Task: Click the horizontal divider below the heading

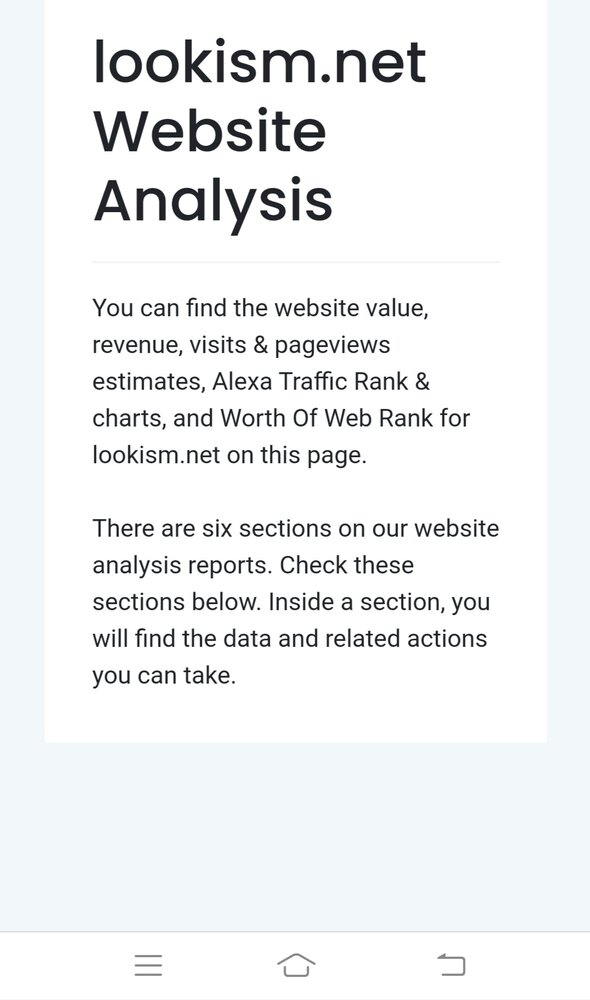Action: (296, 262)
